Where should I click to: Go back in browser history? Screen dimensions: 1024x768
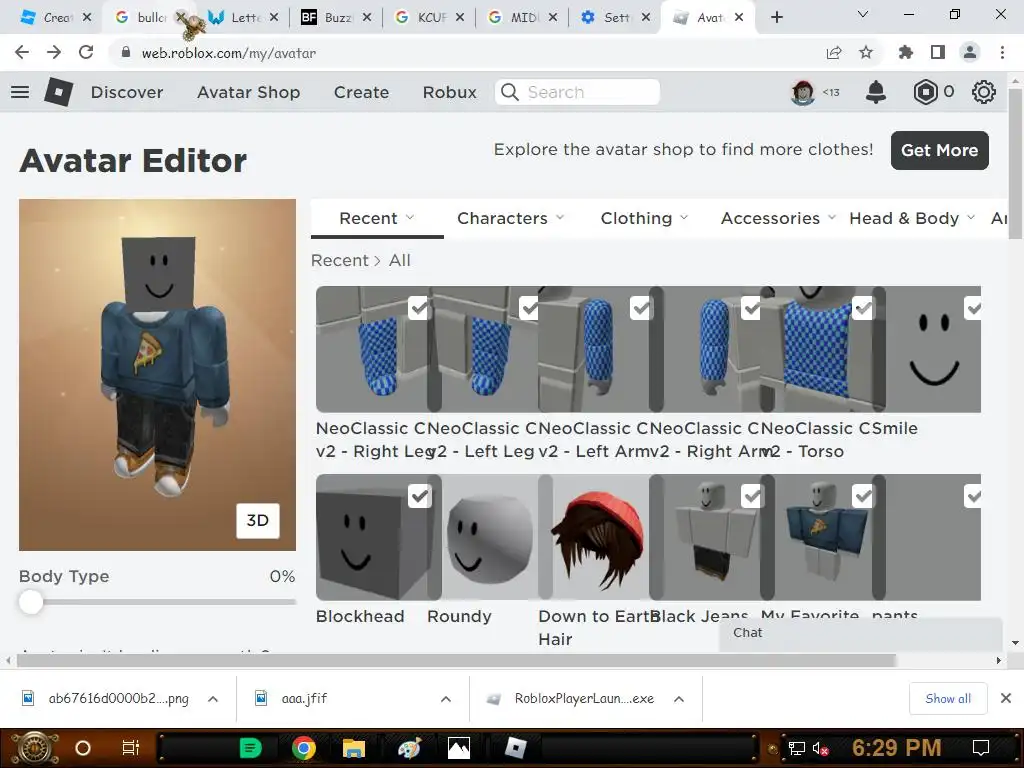22,52
